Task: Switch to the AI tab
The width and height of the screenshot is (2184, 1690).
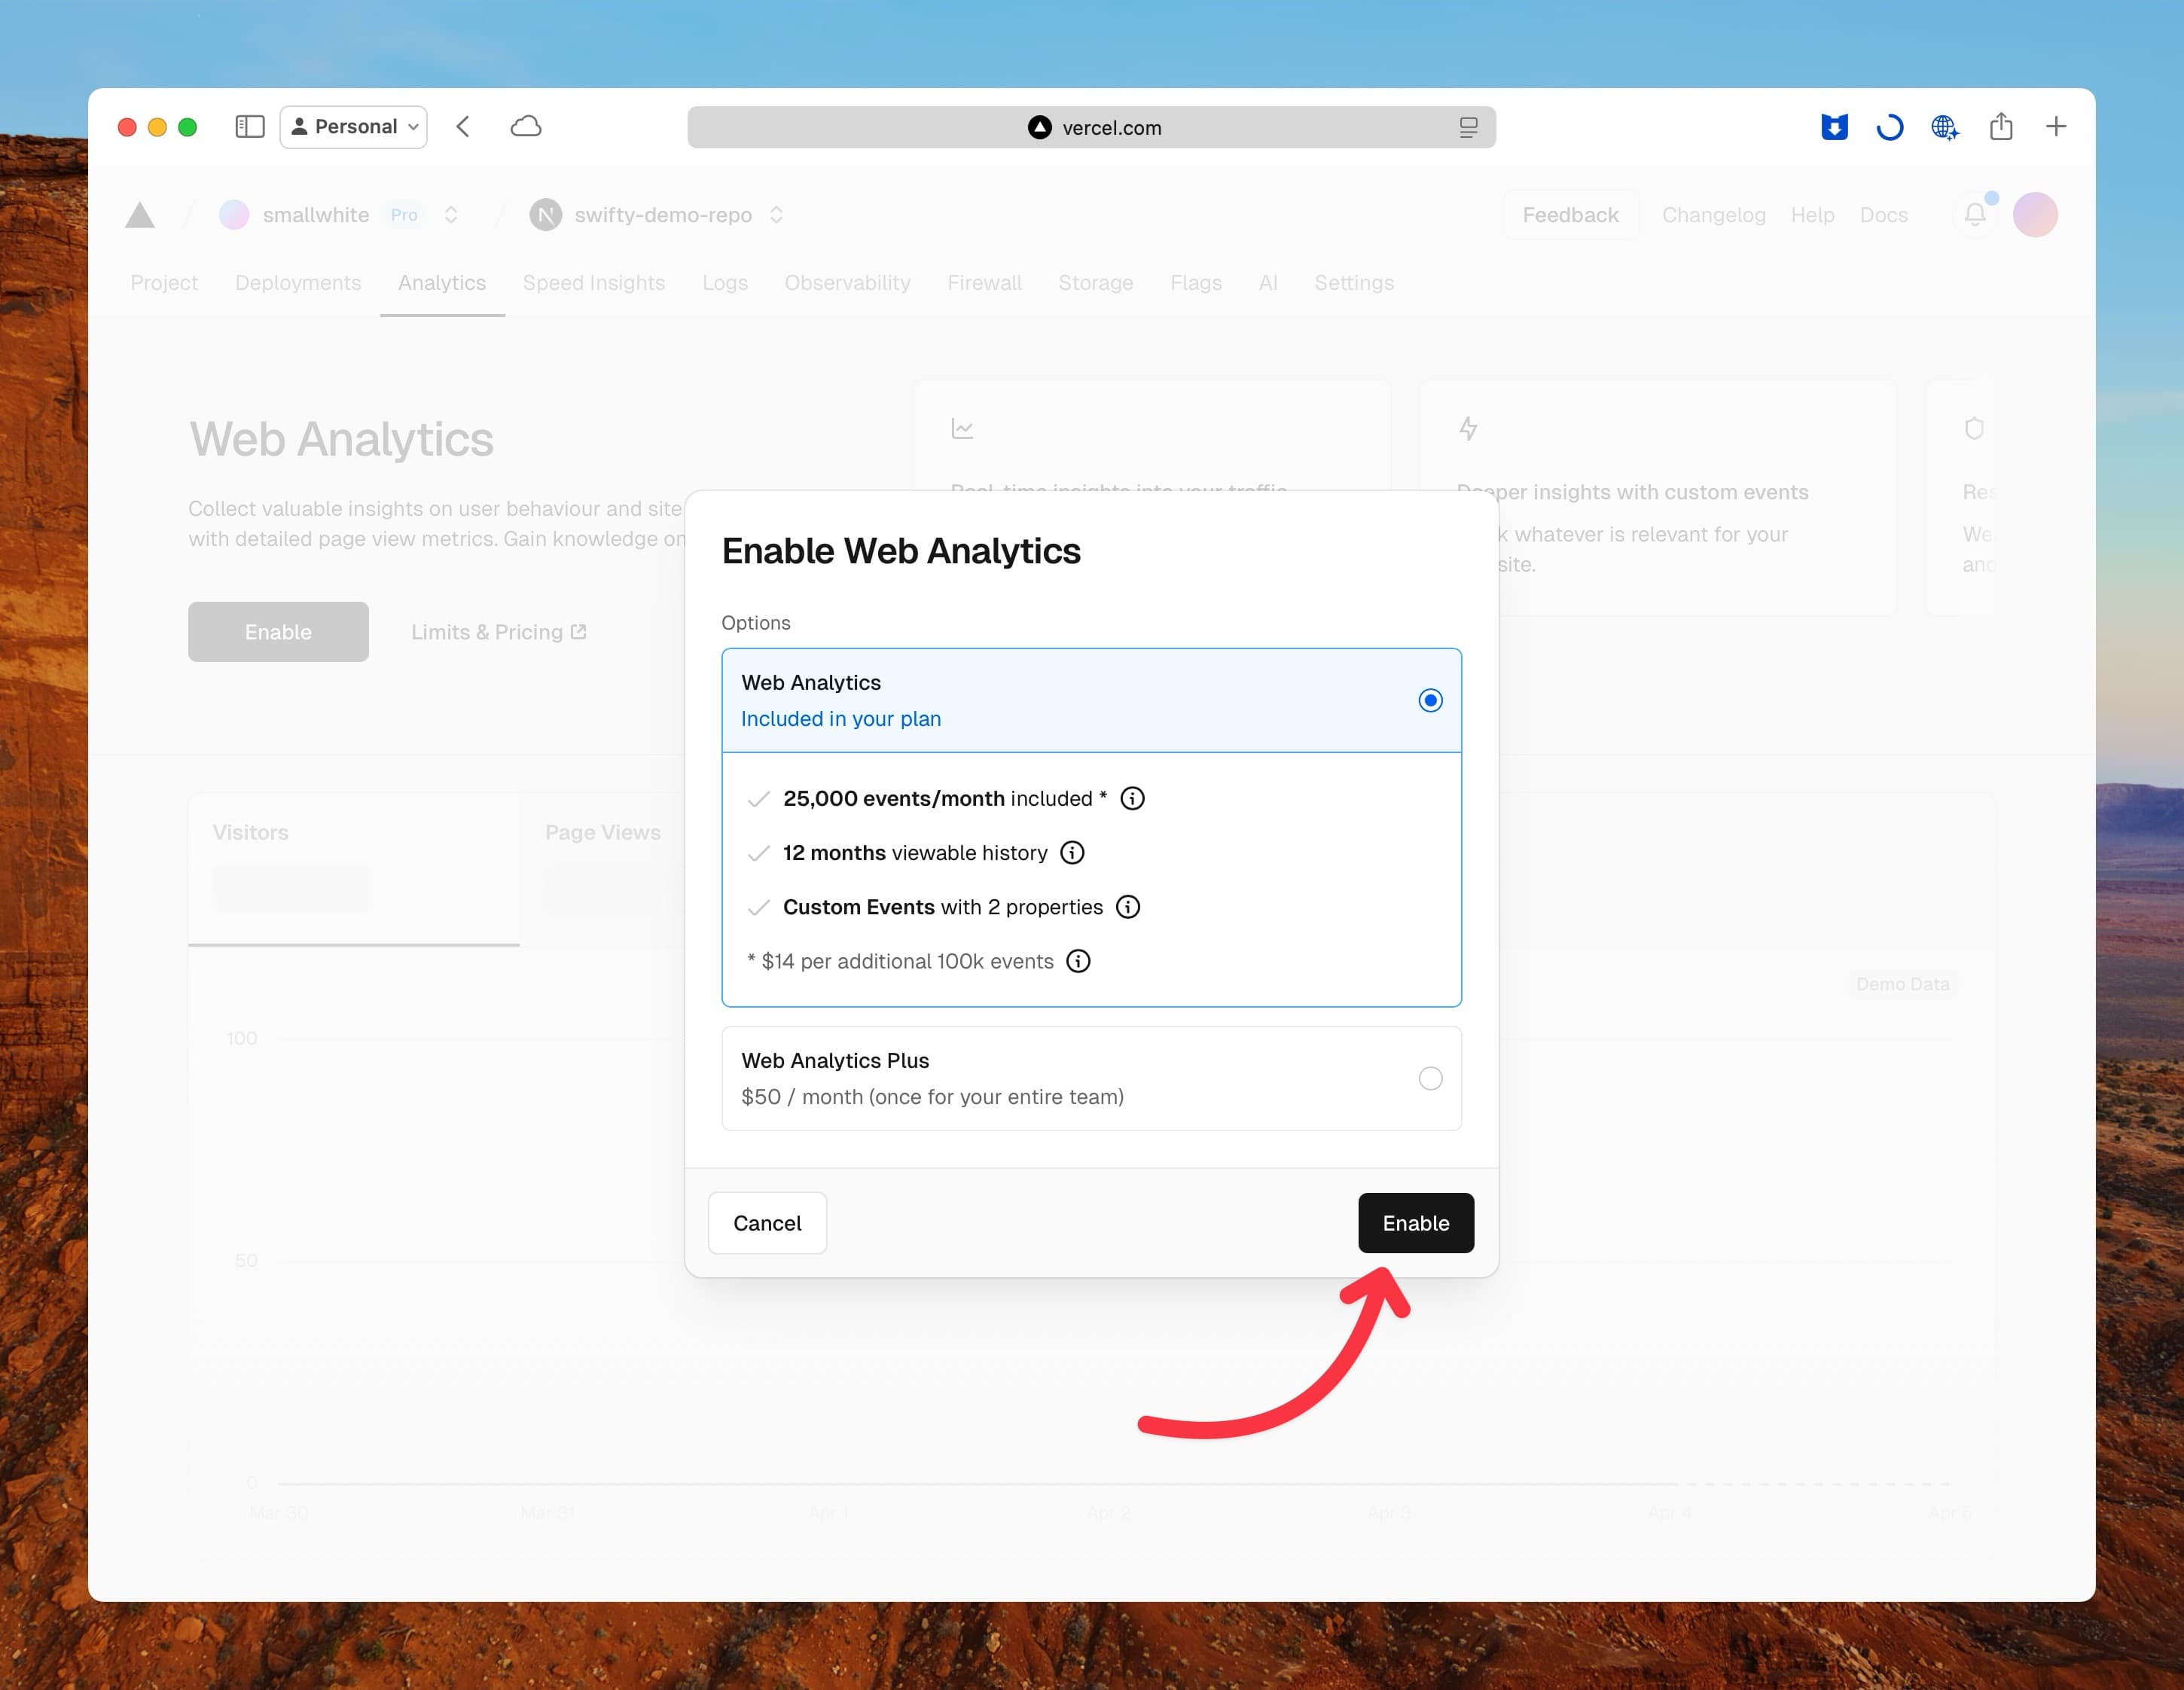Action: pyautogui.click(x=1268, y=283)
